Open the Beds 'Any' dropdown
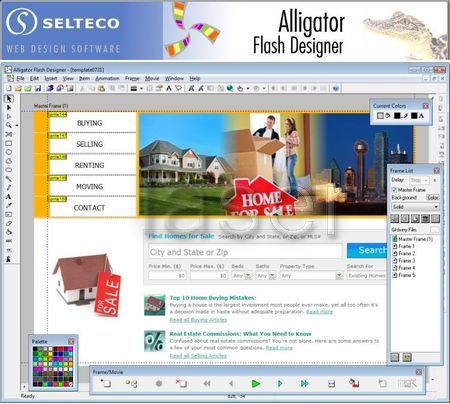Viewport: 450px width, 404px height. point(242,276)
